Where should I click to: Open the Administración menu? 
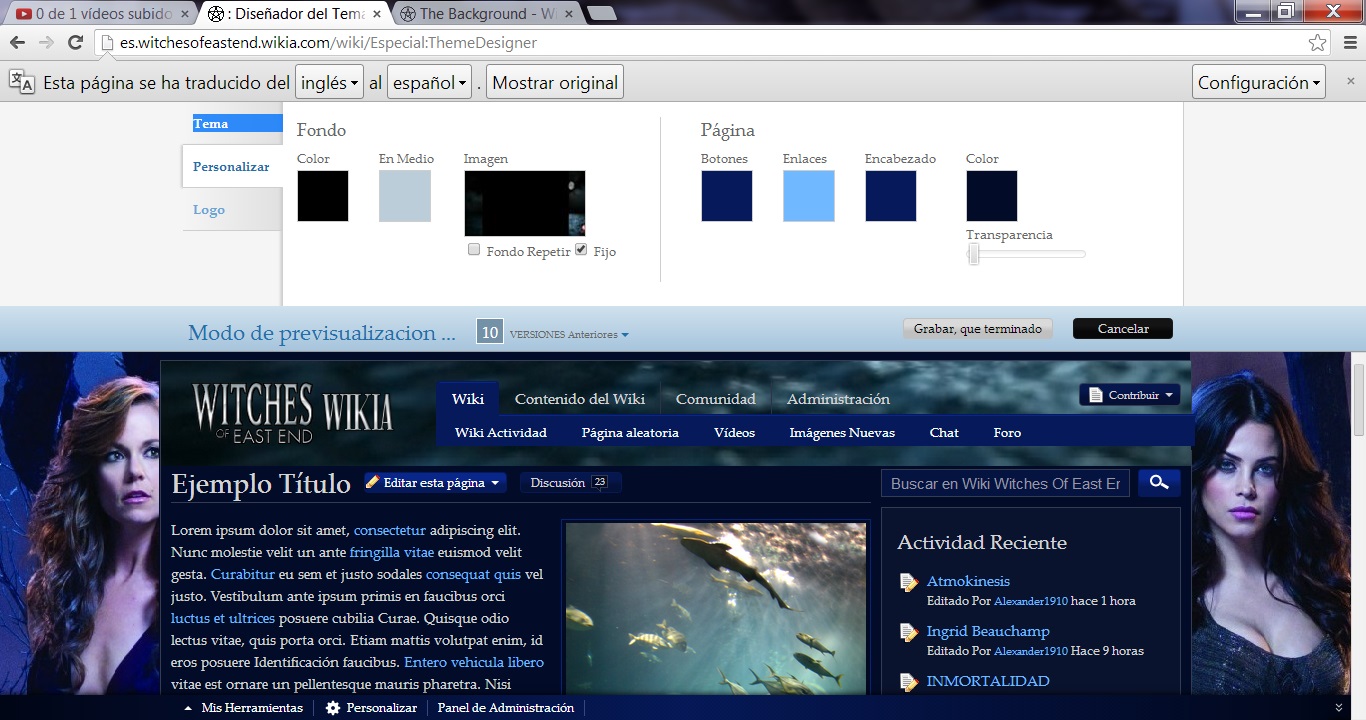click(838, 399)
